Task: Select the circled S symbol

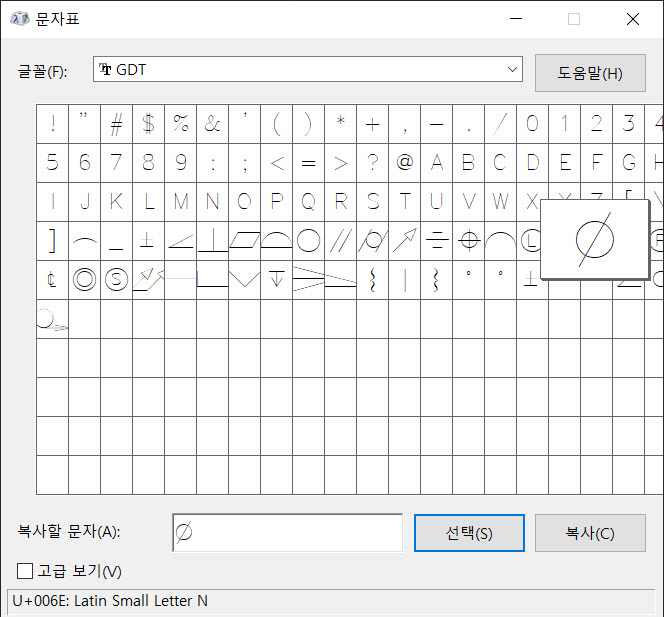Action: [x=116, y=280]
